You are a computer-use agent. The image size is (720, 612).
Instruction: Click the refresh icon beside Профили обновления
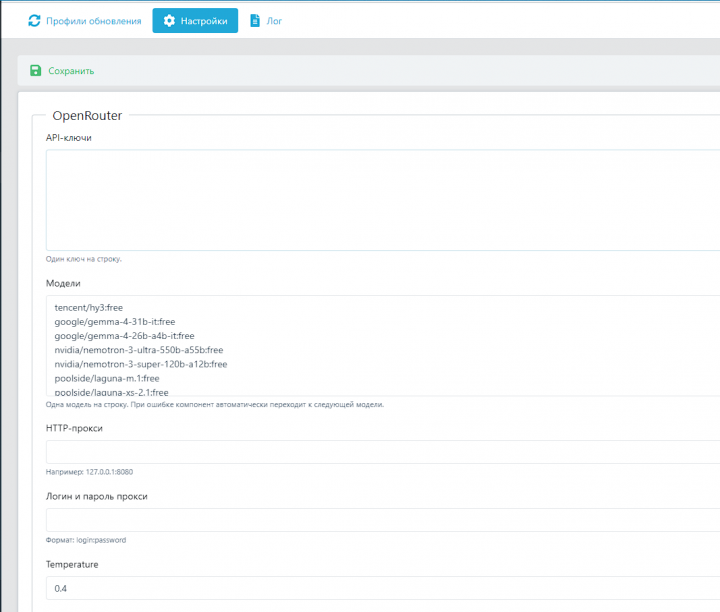(x=34, y=21)
